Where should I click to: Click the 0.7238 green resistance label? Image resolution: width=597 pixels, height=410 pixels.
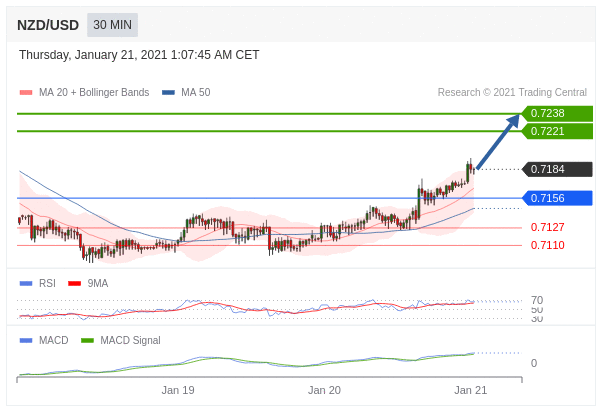(x=557, y=113)
